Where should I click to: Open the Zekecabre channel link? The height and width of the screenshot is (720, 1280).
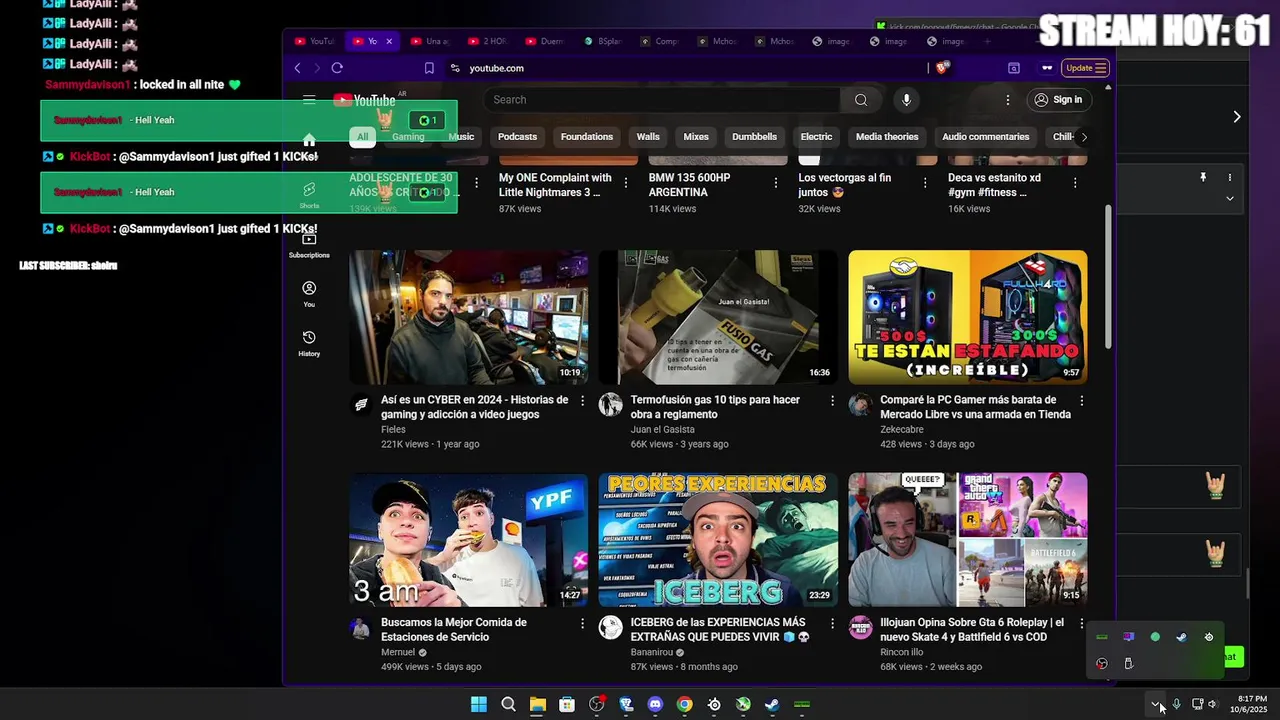901,429
